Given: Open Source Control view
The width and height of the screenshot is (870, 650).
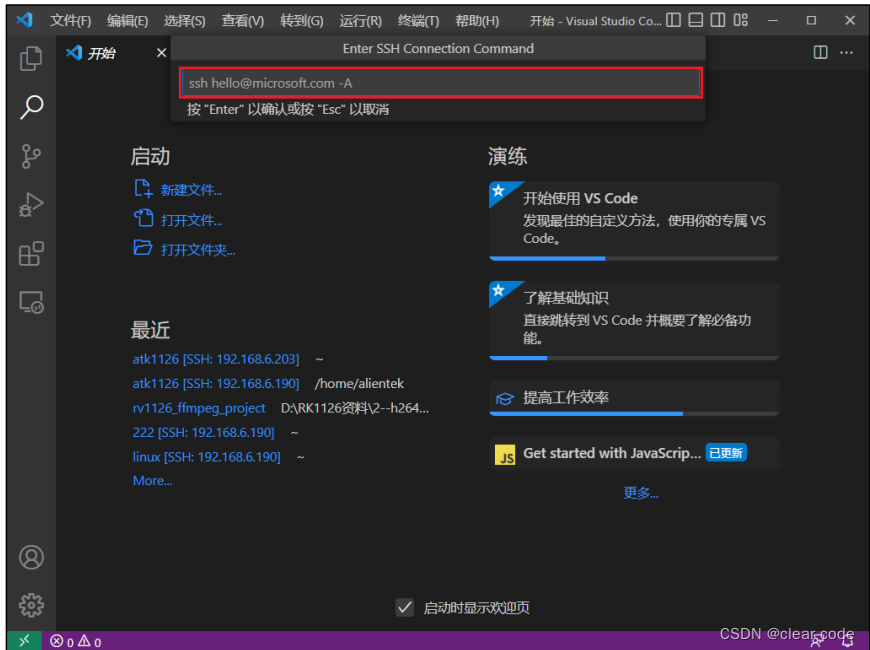Looking at the screenshot, I should (x=31, y=156).
